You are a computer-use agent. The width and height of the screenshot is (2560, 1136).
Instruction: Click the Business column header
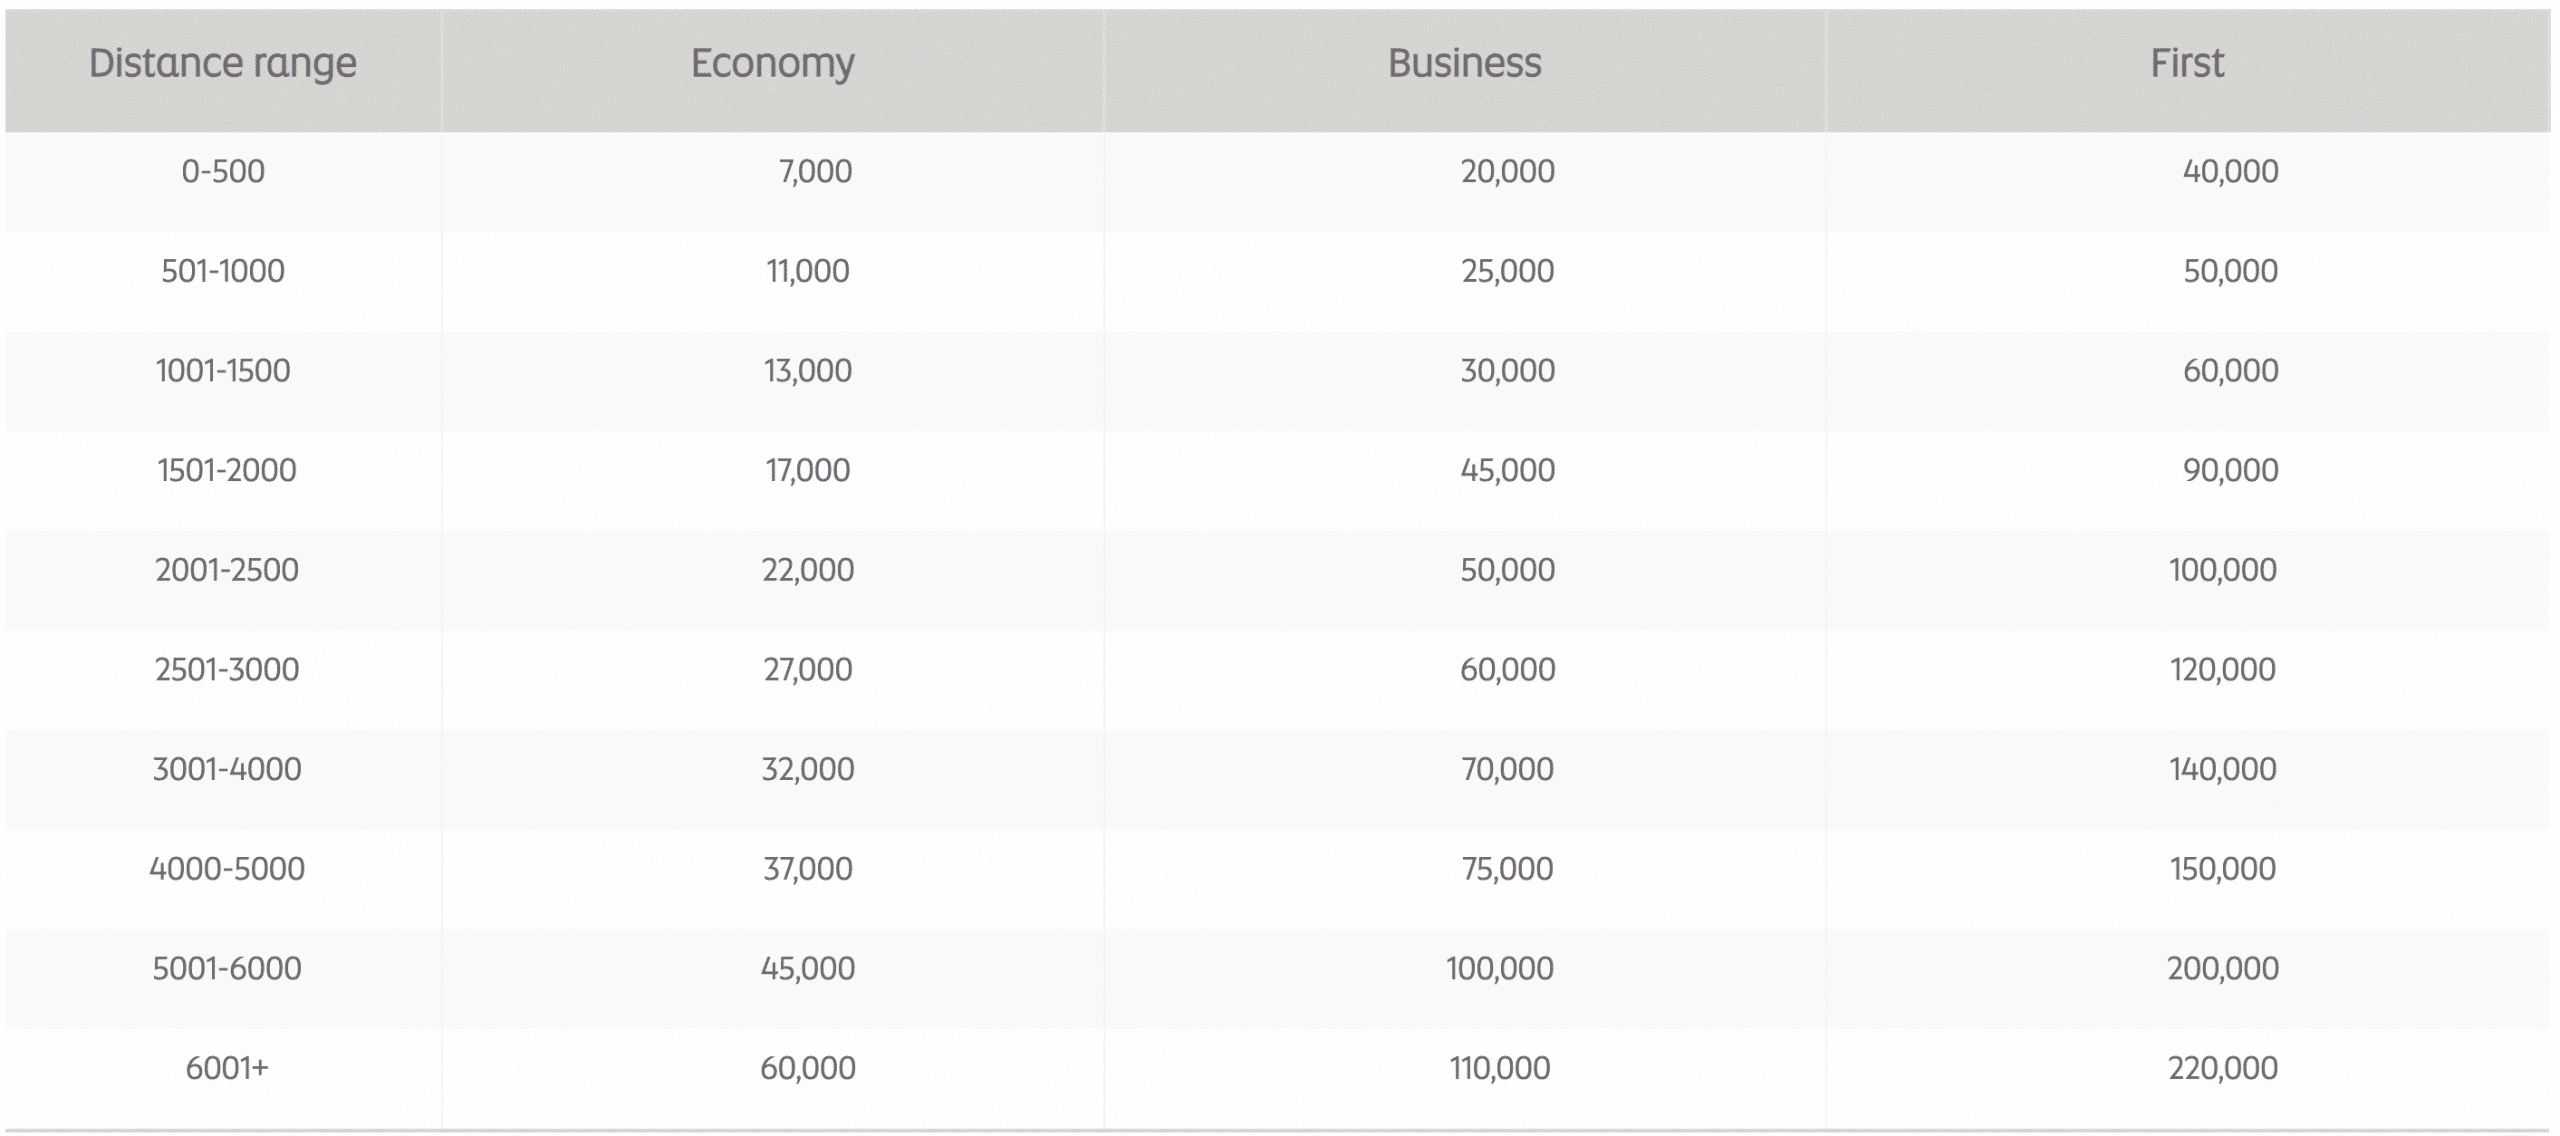click(x=1464, y=64)
